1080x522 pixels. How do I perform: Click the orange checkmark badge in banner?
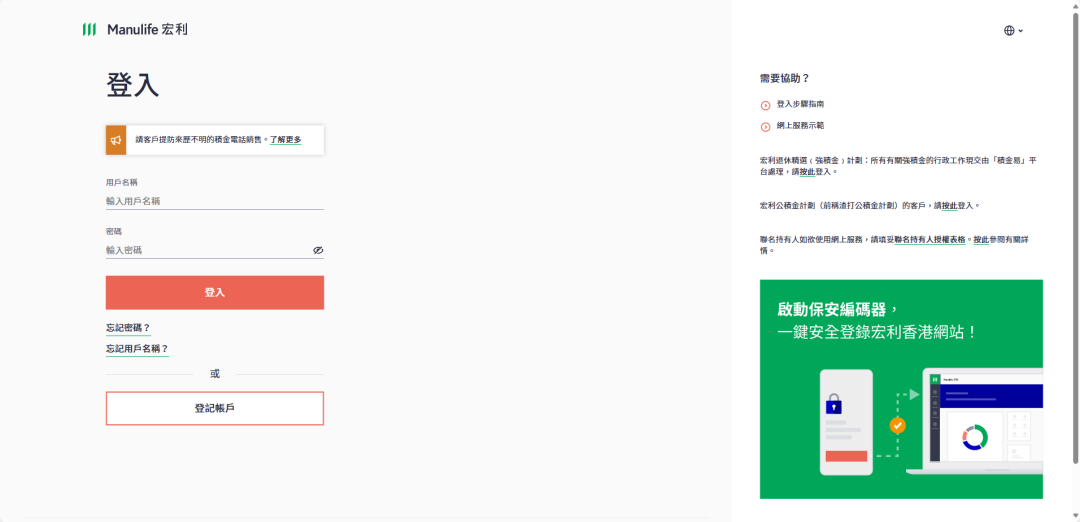click(x=898, y=425)
